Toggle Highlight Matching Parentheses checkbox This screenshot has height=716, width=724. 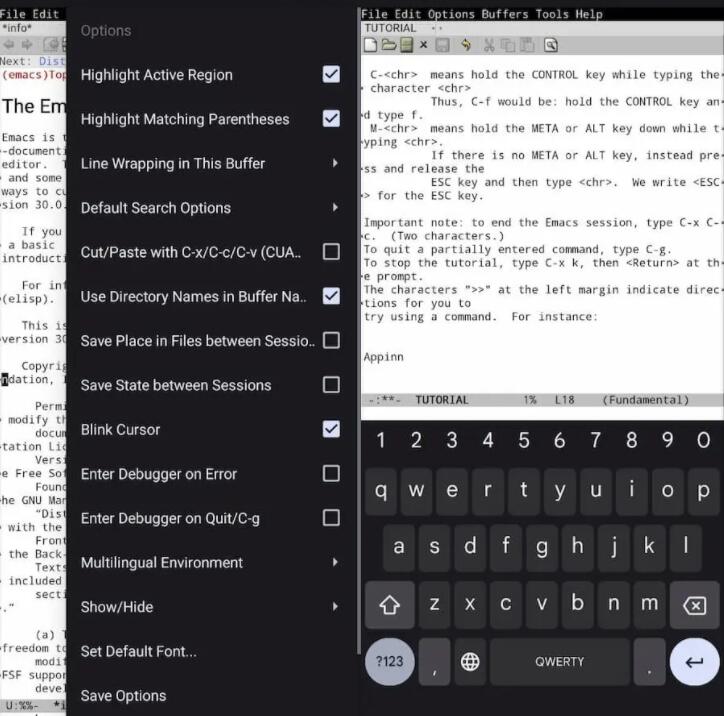coord(331,119)
